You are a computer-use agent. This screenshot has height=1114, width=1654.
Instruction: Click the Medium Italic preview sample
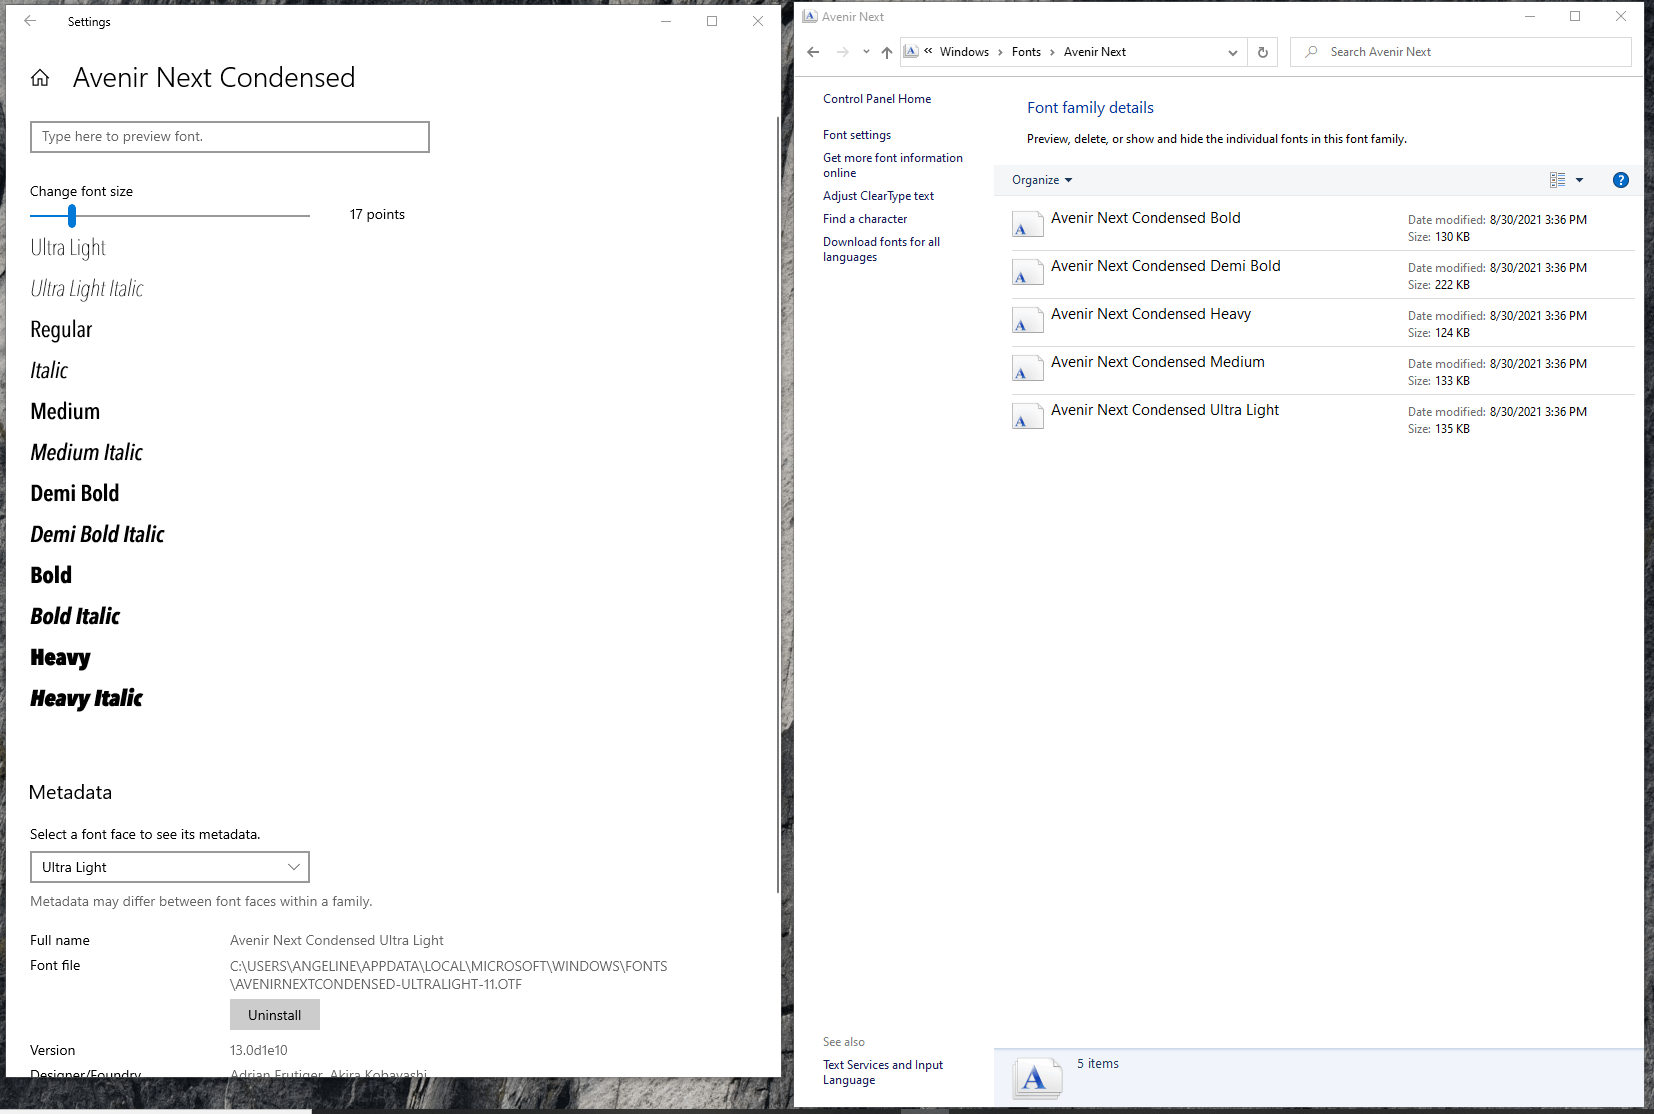pos(87,453)
